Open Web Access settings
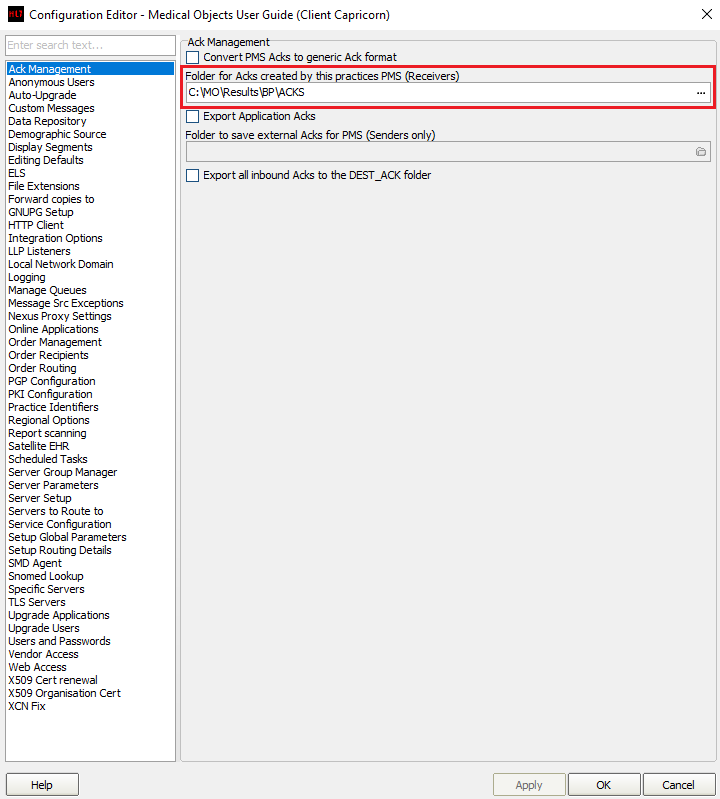Screen dimensions: 720x799 pyautogui.click(x=38, y=667)
